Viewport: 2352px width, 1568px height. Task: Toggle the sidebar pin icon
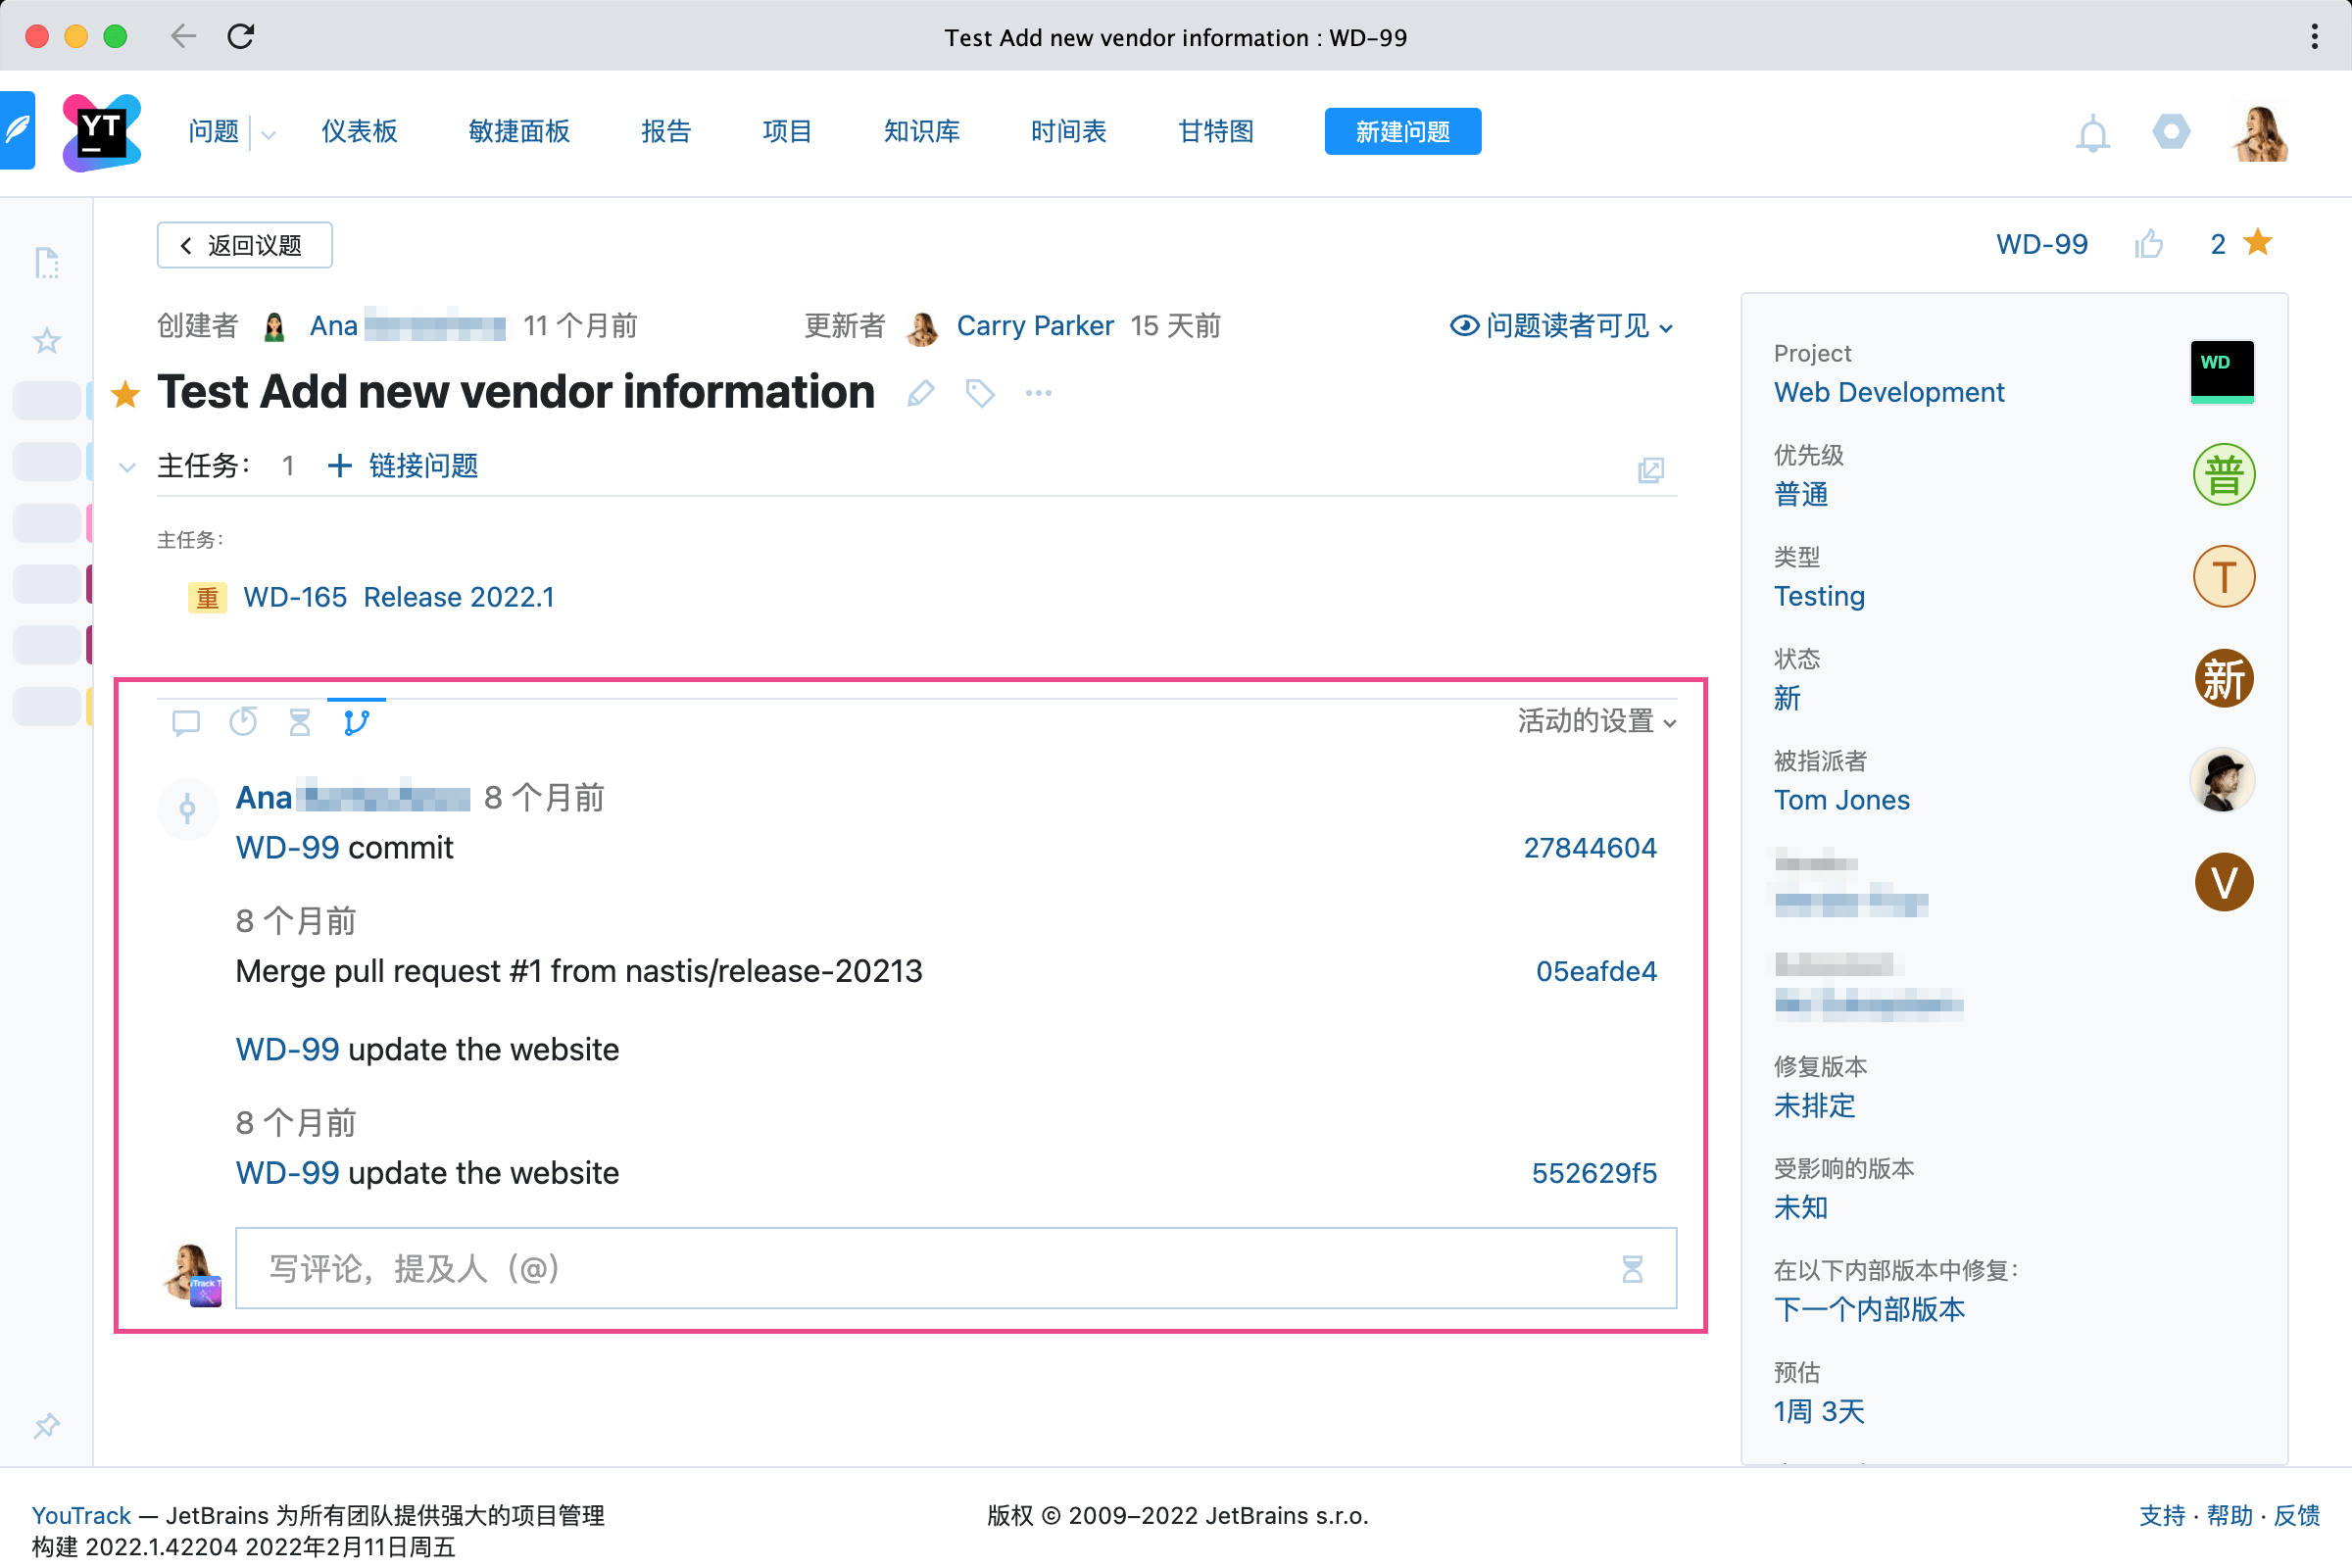pos(47,1425)
